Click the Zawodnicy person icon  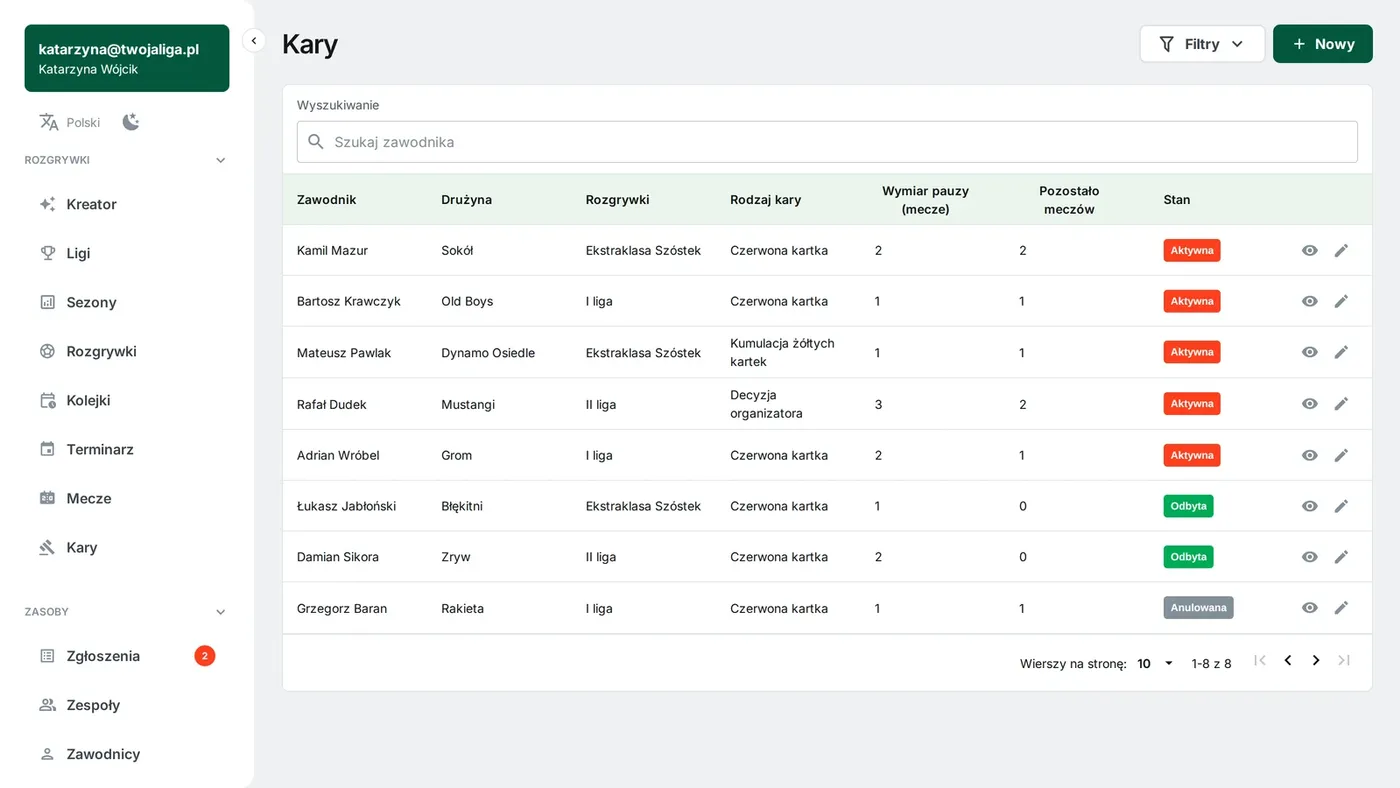[47, 754]
